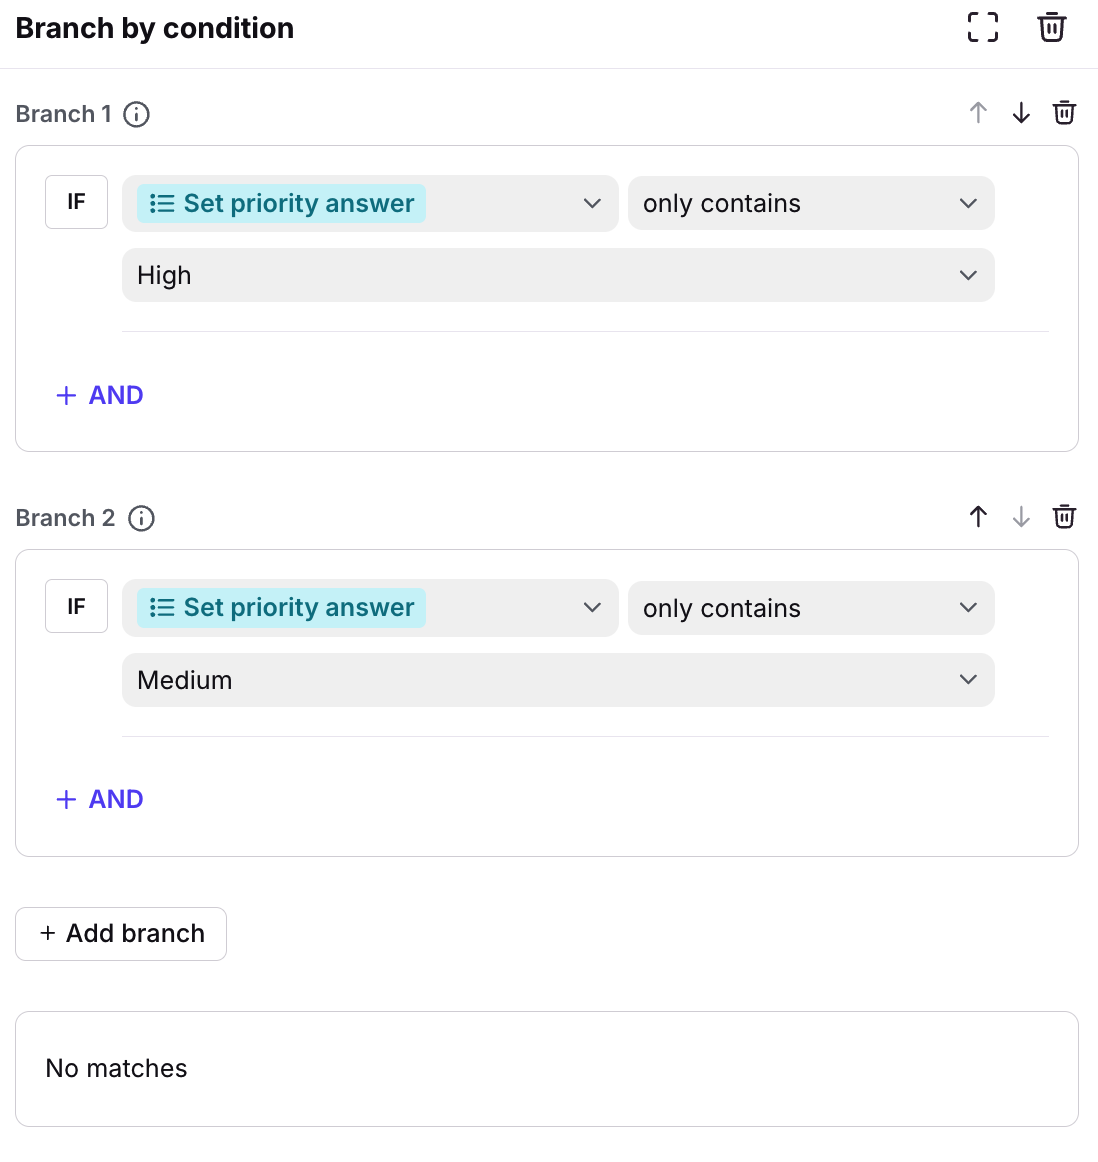Add AND condition to Branch 1
1098x1162 pixels.
(x=100, y=395)
